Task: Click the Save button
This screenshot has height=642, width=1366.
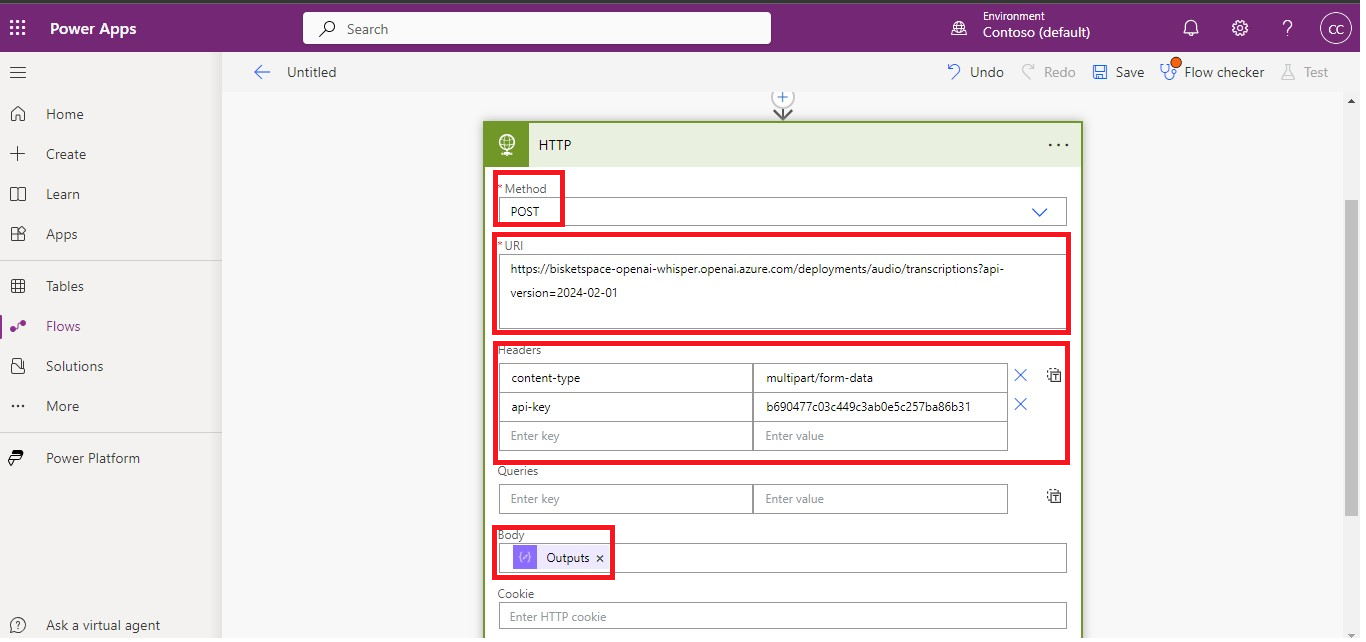Action: tap(1118, 72)
